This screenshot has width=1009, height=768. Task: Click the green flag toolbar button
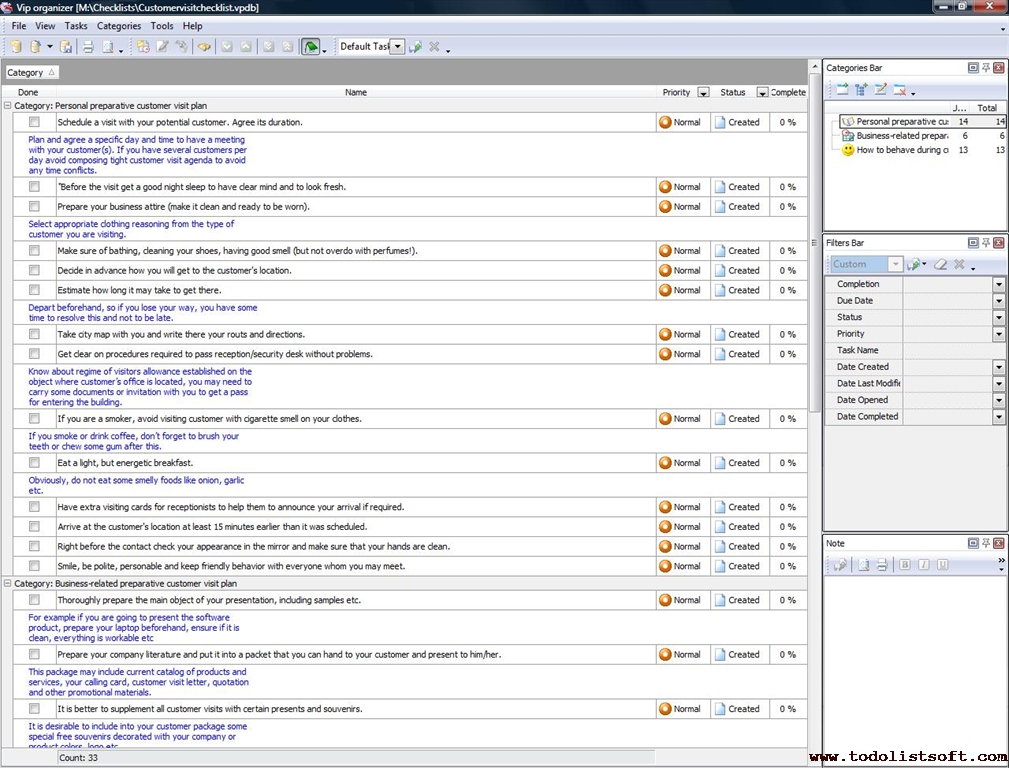311,47
